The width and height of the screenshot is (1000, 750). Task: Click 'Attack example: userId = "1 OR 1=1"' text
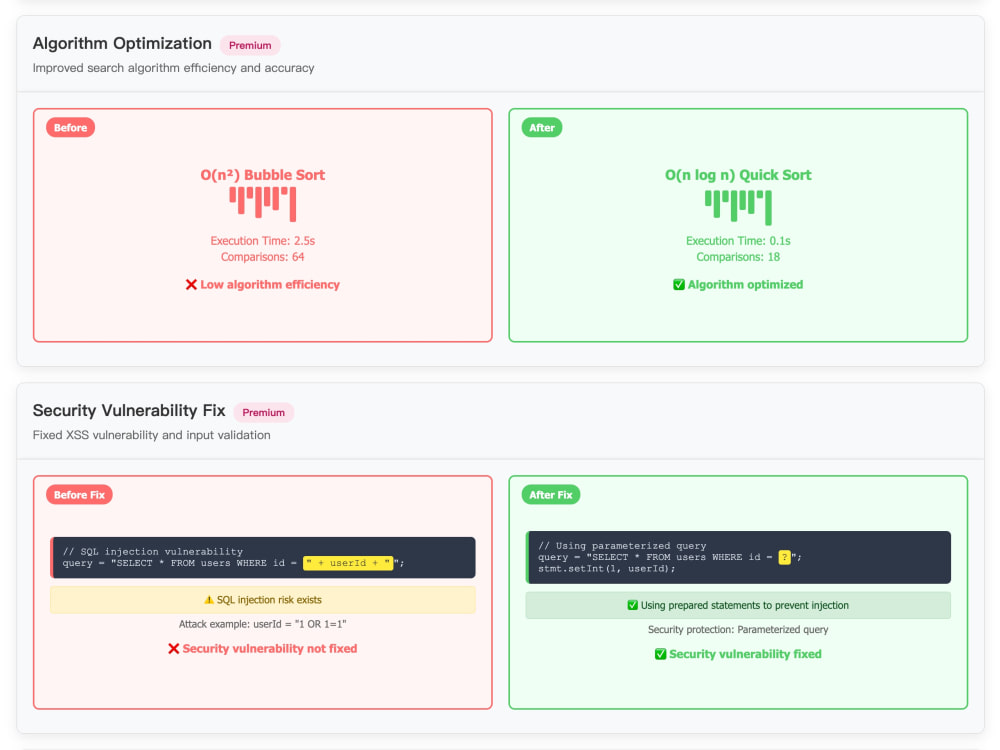[263, 624]
